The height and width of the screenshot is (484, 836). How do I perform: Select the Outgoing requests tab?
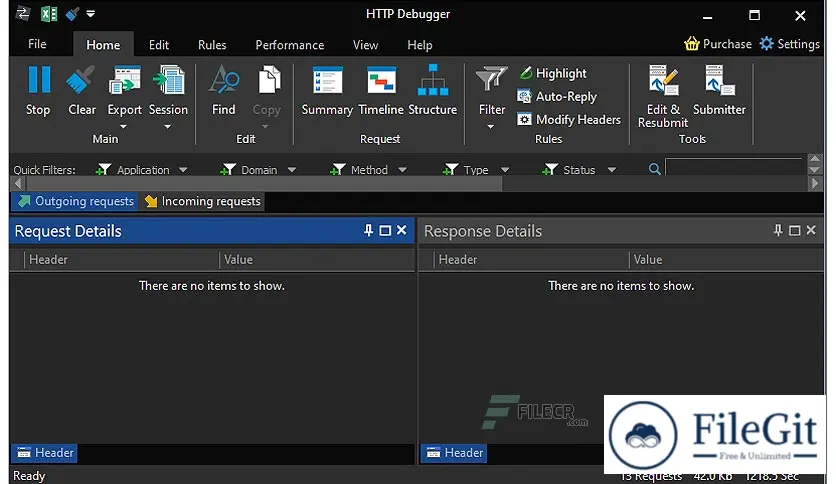75,201
